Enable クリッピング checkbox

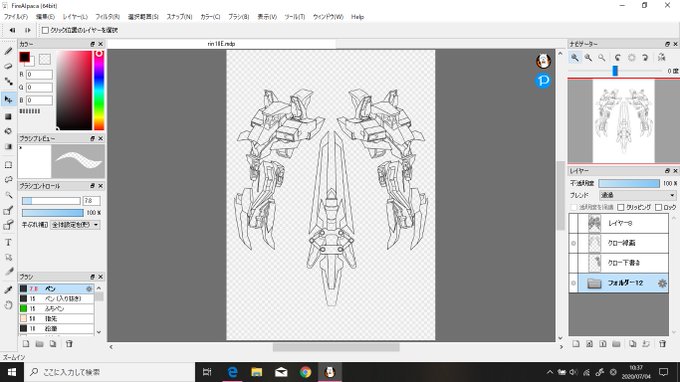[x=621, y=208]
